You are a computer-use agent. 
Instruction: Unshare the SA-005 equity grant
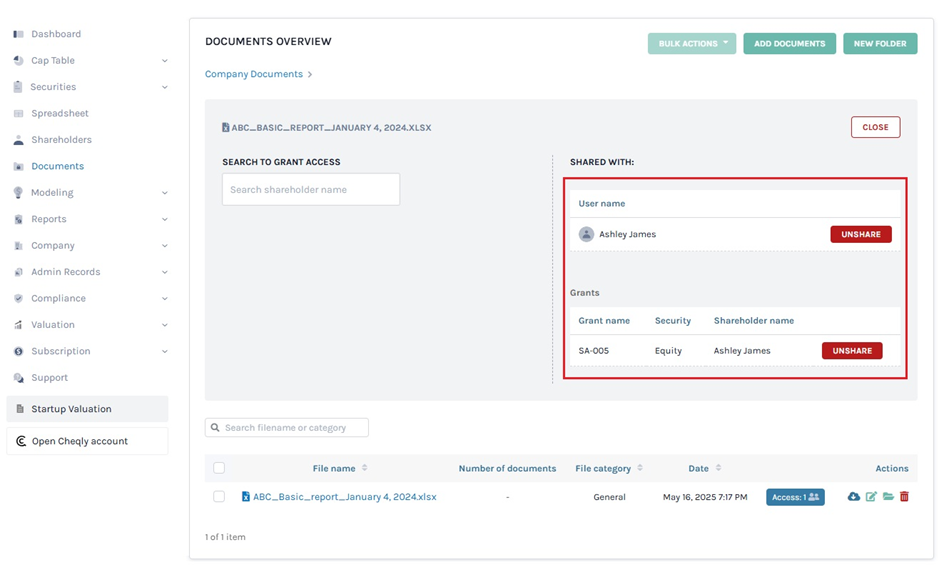click(x=851, y=351)
